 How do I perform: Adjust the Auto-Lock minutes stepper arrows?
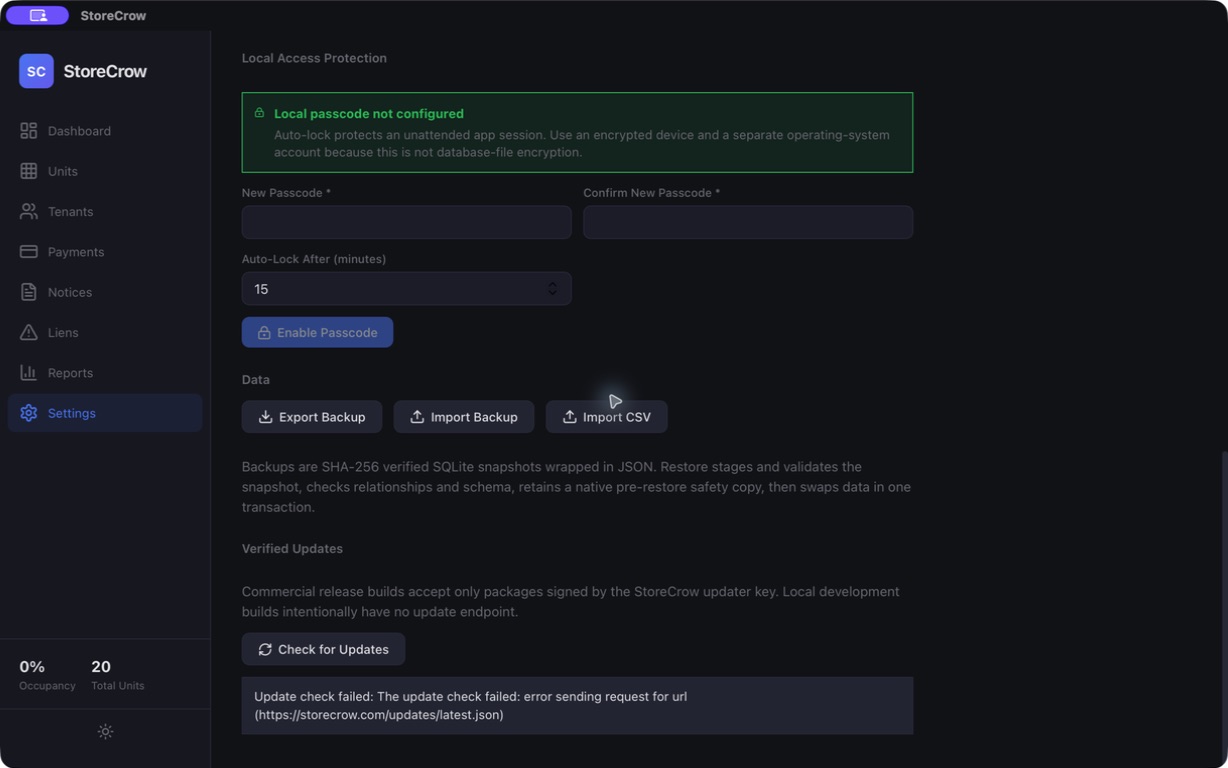tap(552, 289)
